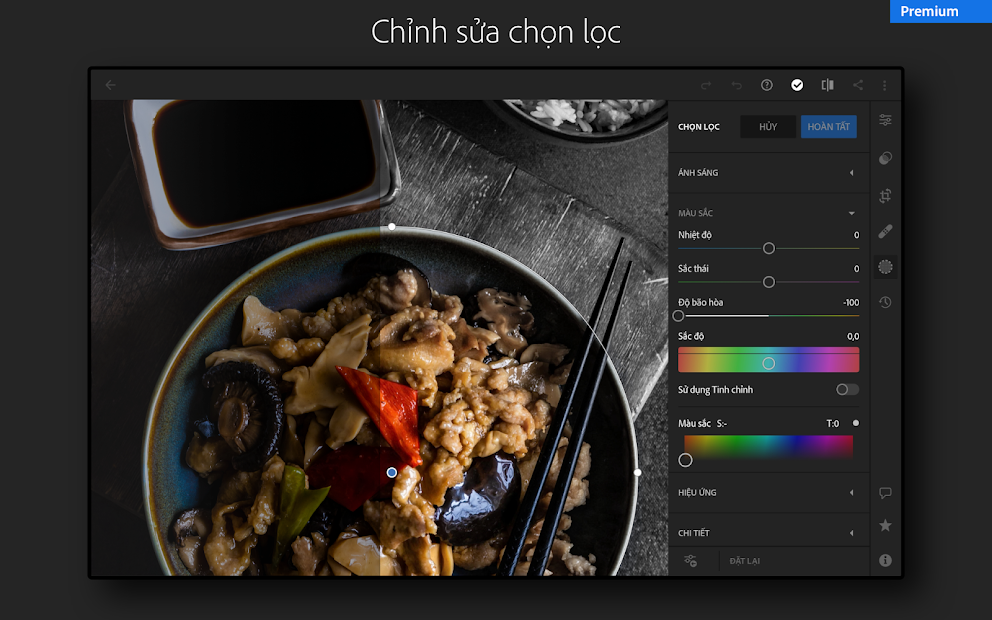Collapse the MÀU SẮC section
The width and height of the screenshot is (992, 620).
click(768, 212)
